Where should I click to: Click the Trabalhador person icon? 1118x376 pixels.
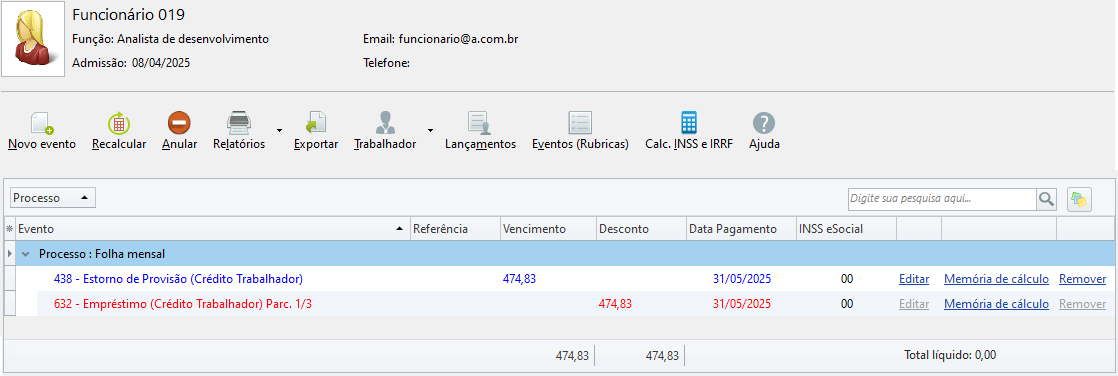pos(385,123)
